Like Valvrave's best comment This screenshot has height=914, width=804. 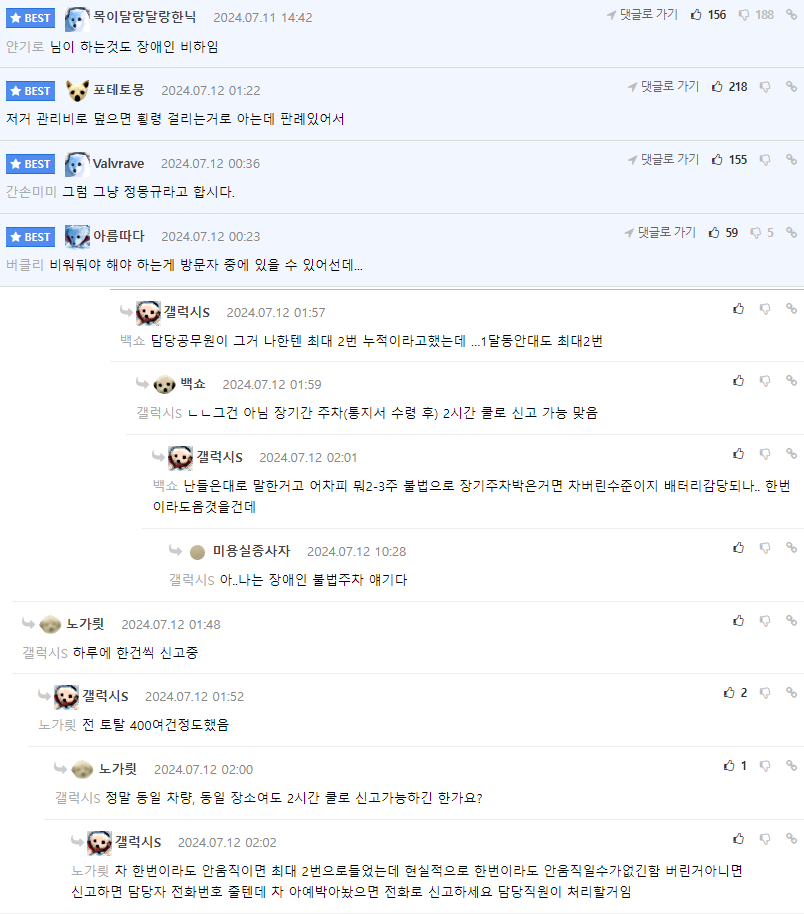717,160
